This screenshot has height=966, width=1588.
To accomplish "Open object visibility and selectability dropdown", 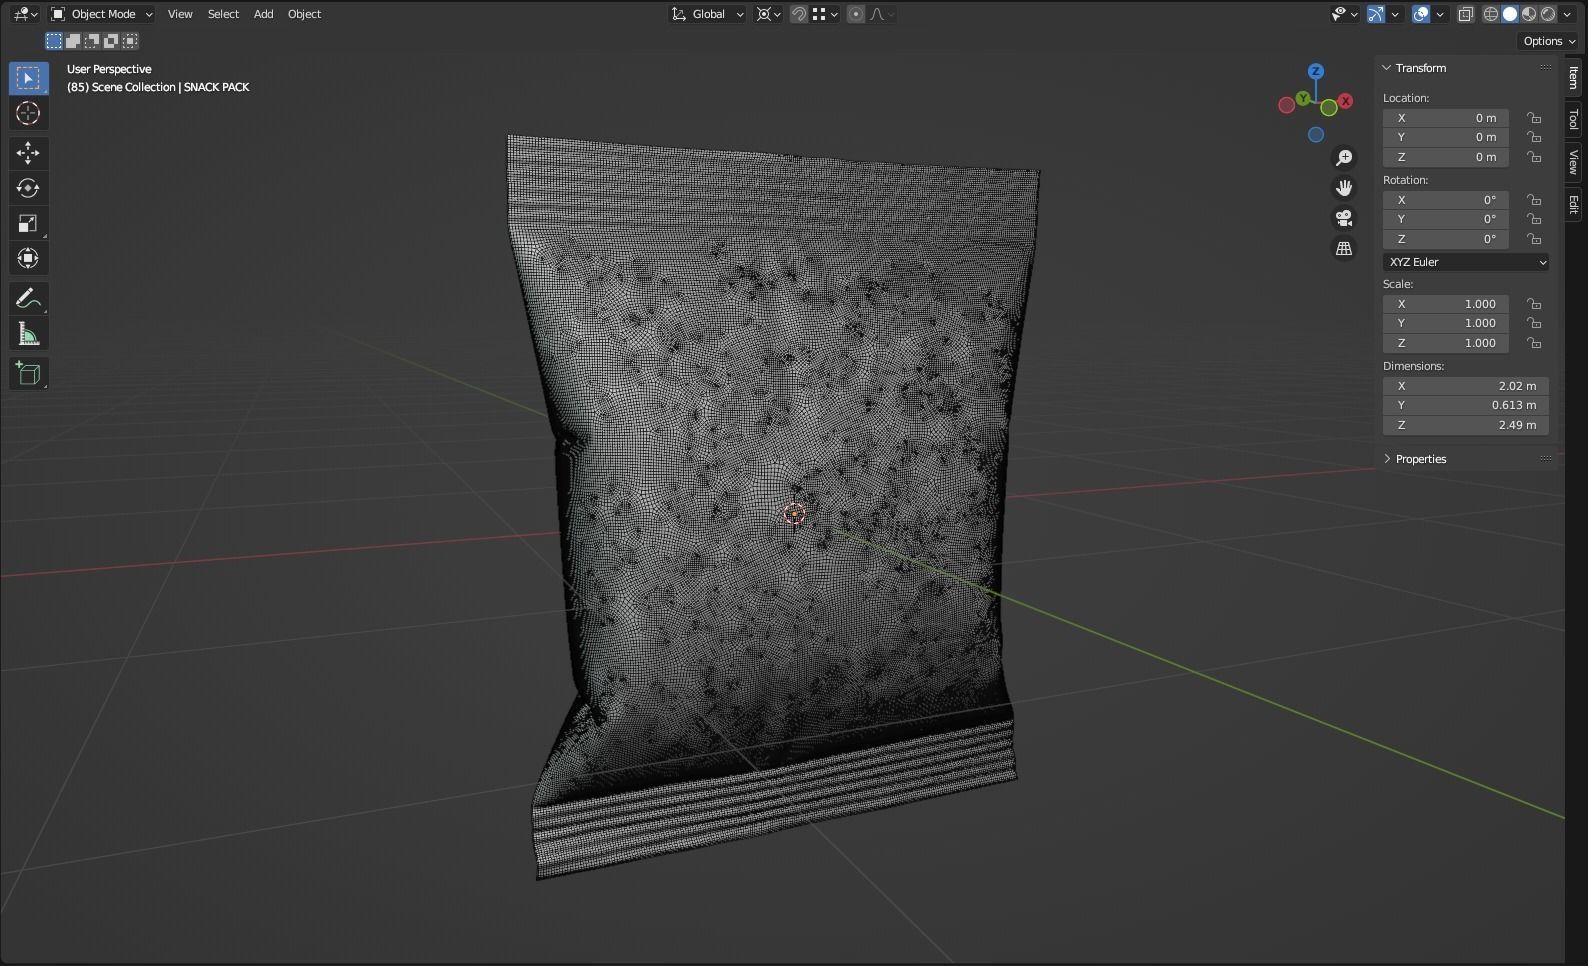I will click(x=1344, y=14).
